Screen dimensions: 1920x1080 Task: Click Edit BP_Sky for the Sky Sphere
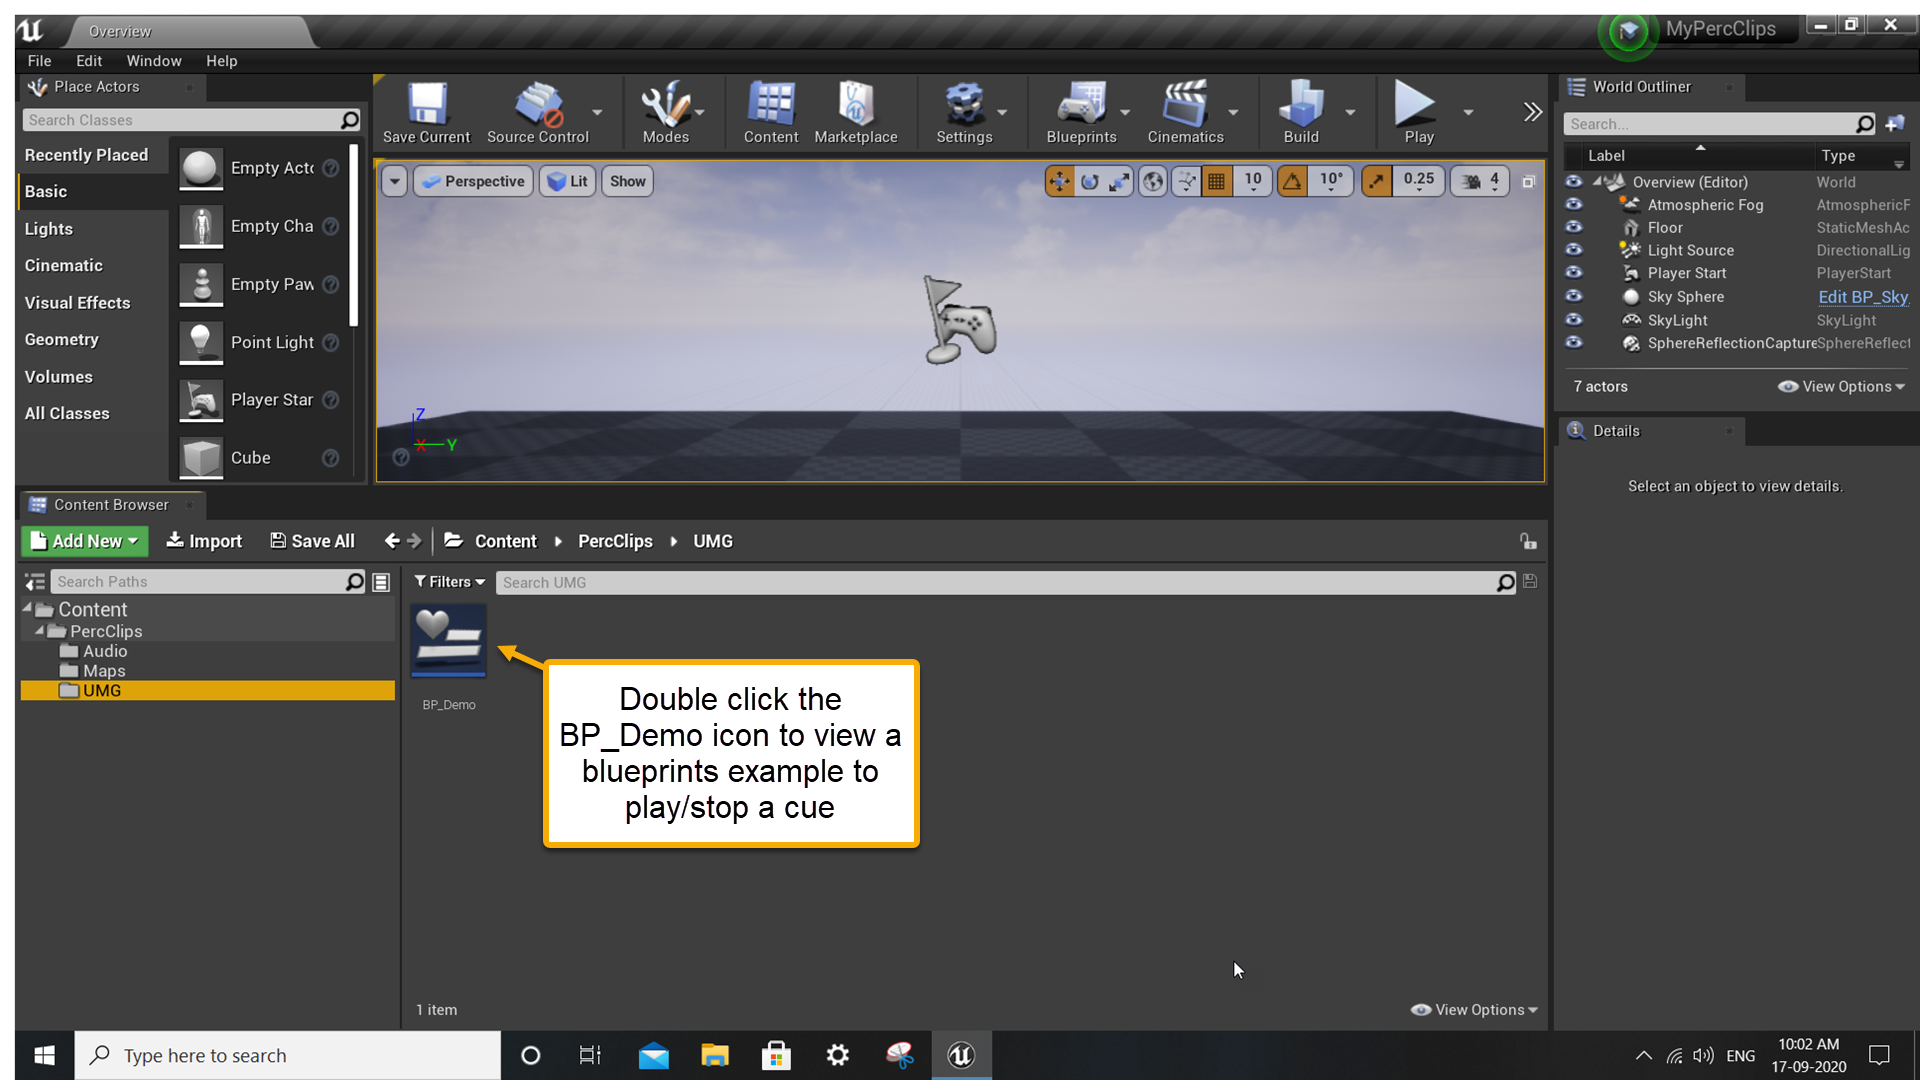[x=1860, y=297]
